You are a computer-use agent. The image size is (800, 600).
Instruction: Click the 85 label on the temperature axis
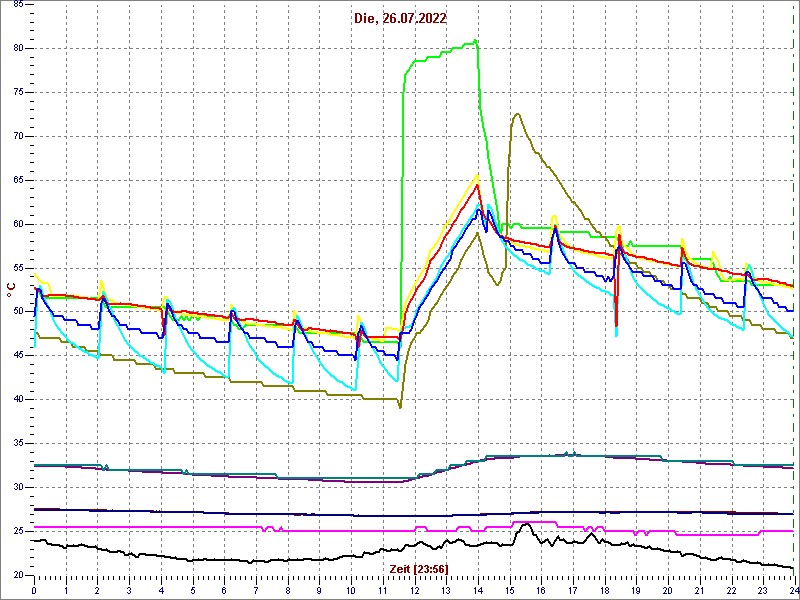[18, 5]
